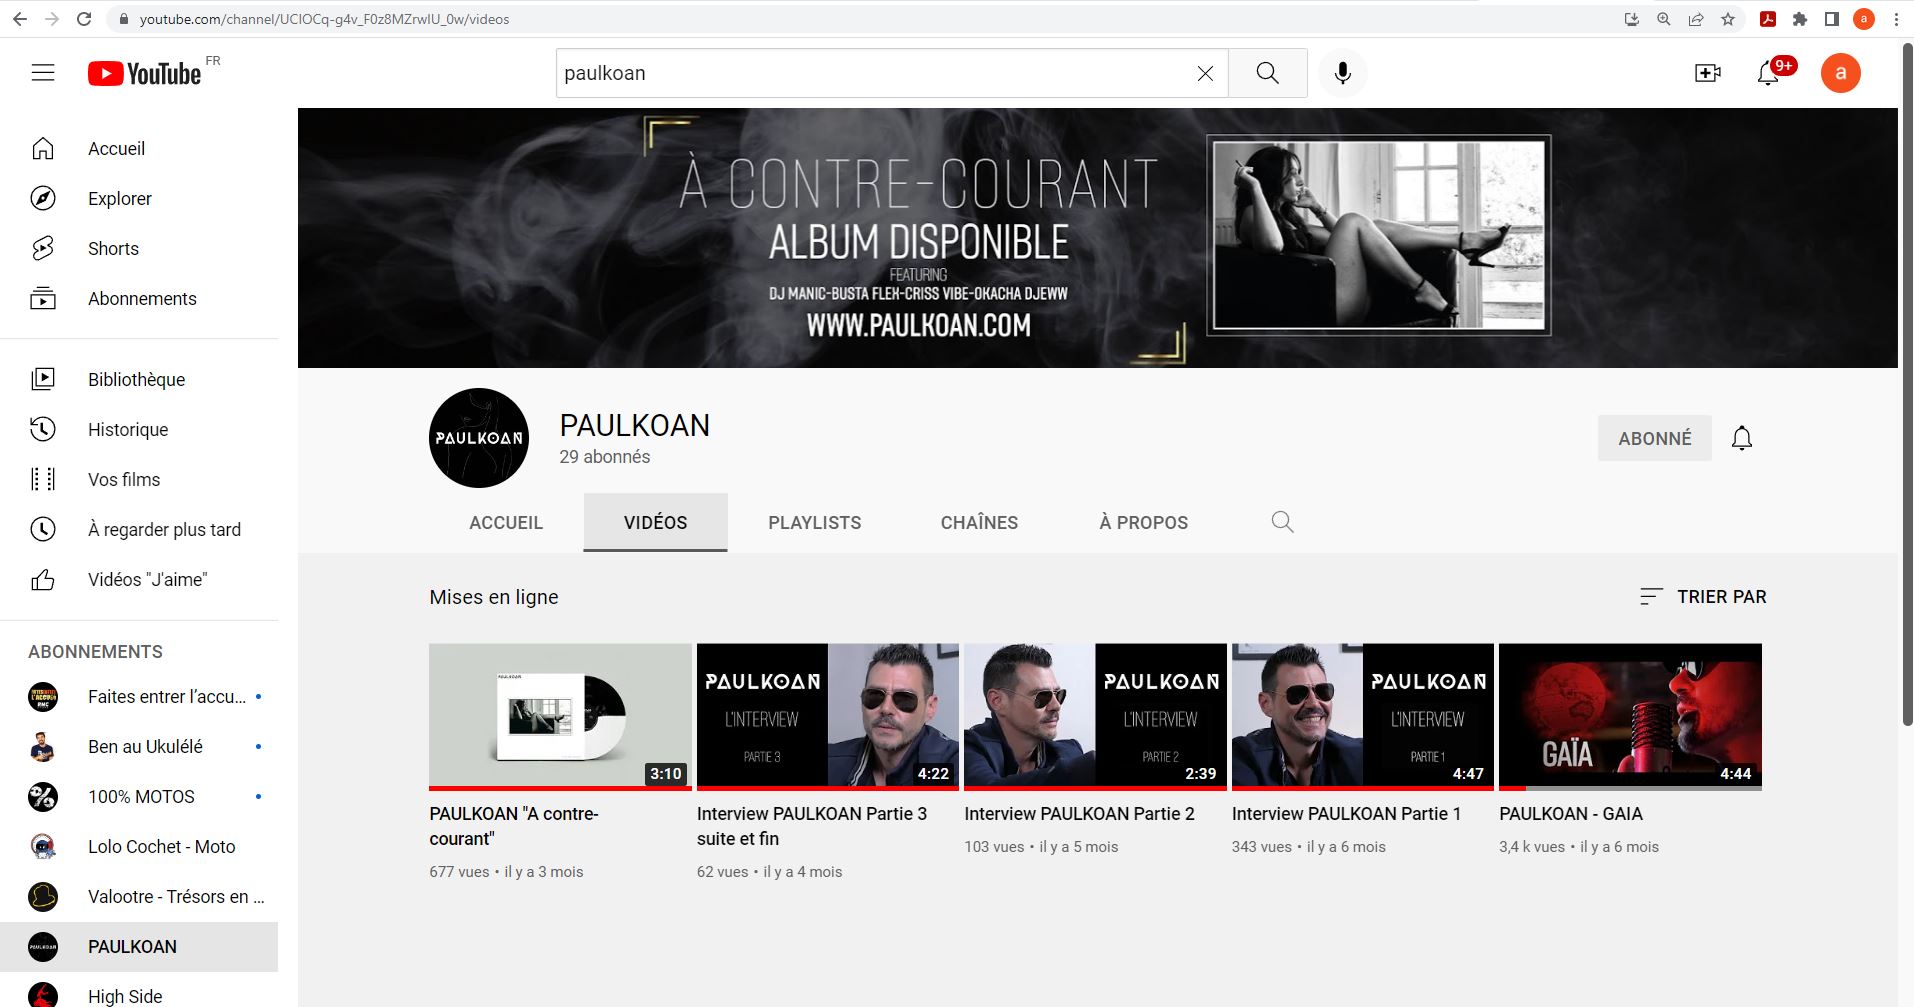Switch to the À PROPOS tab
The width and height of the screenshot is (1914, 1007).
(1143, 522)
